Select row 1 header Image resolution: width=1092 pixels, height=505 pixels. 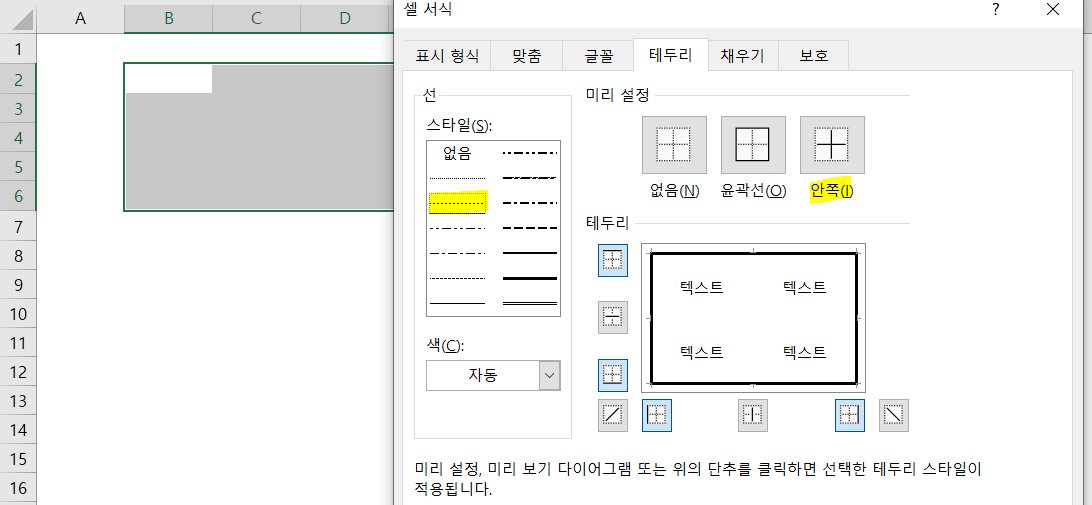[x=18, y=49]
